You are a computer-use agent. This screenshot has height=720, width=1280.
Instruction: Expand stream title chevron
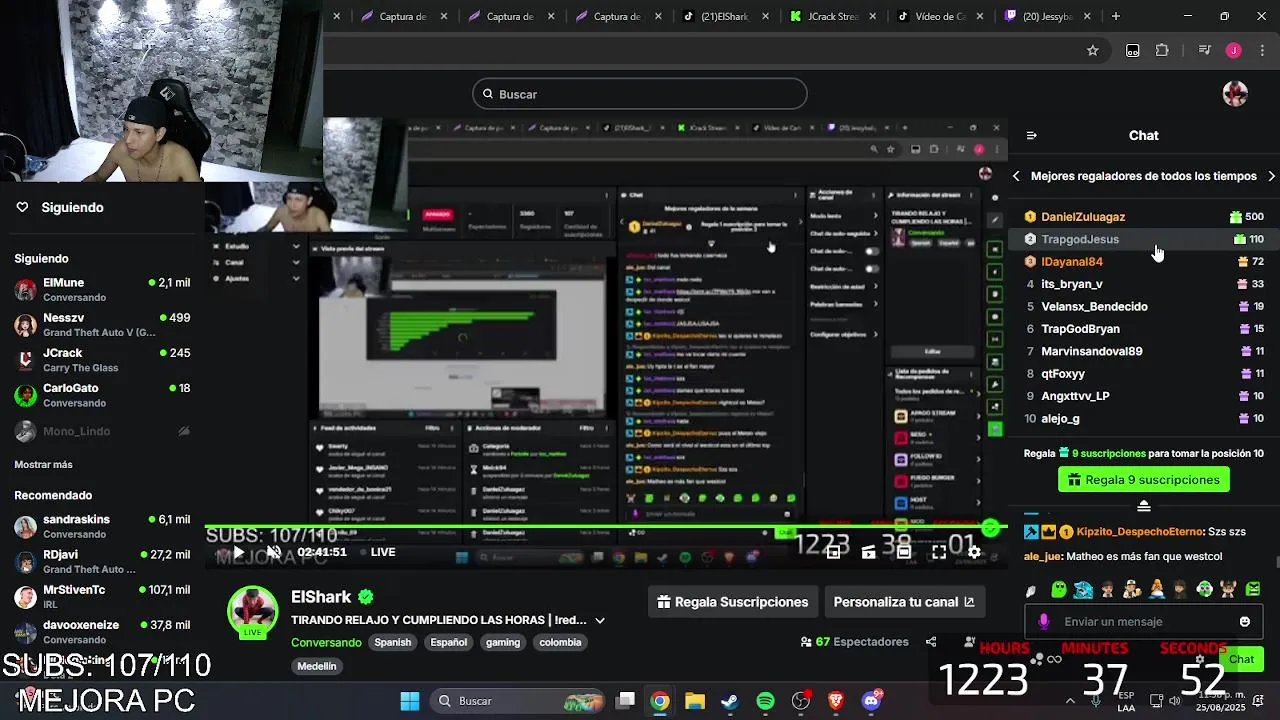click(600, 620)
